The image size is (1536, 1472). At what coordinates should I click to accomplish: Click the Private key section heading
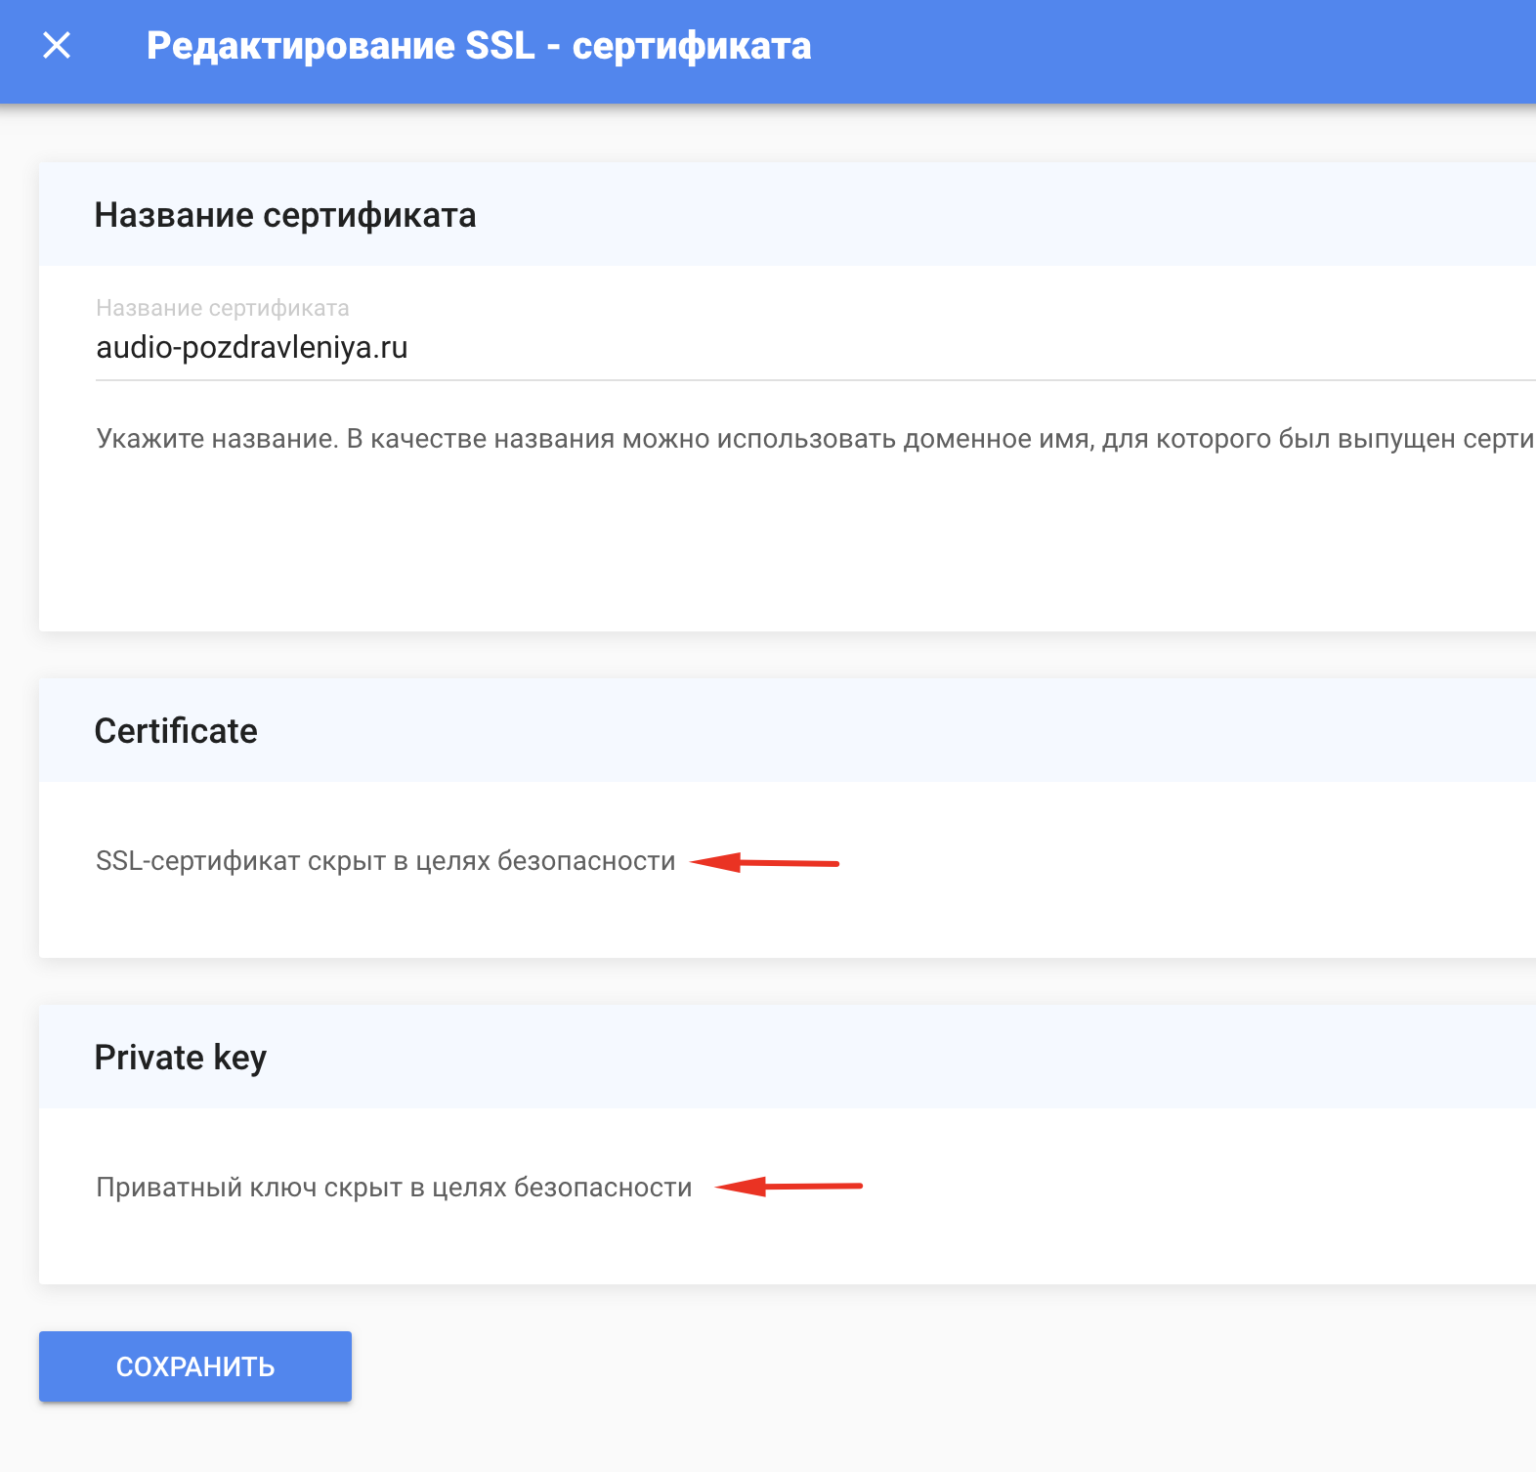click(x=180, y=1057)
